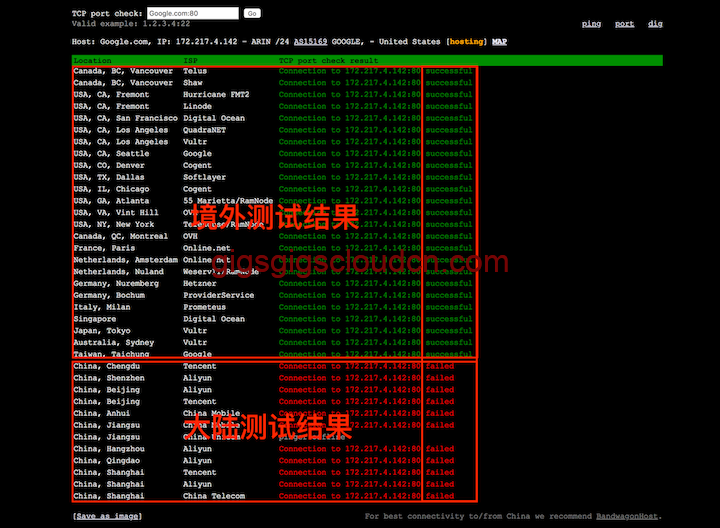
Task: Click the USA, CO, Denver location
Action: (109, 166)
